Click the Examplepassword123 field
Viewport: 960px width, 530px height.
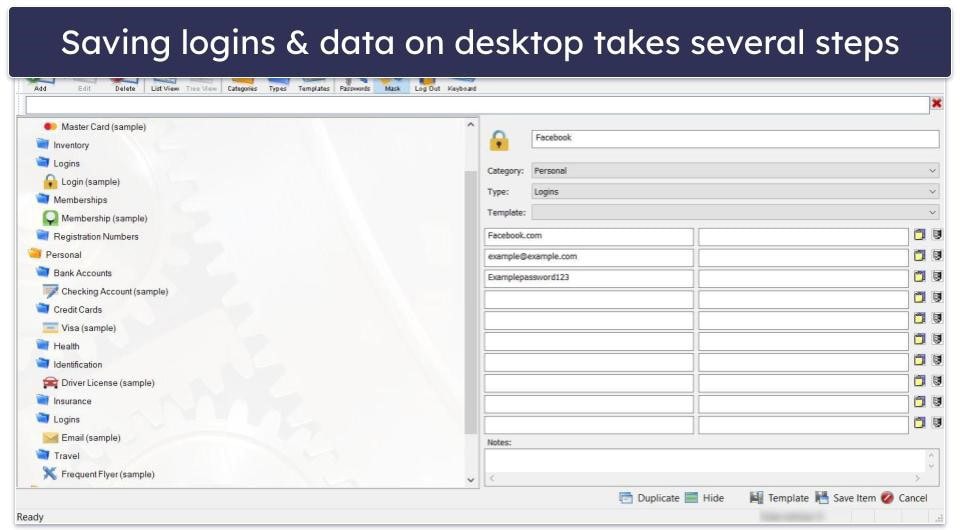tap(588, 278)
